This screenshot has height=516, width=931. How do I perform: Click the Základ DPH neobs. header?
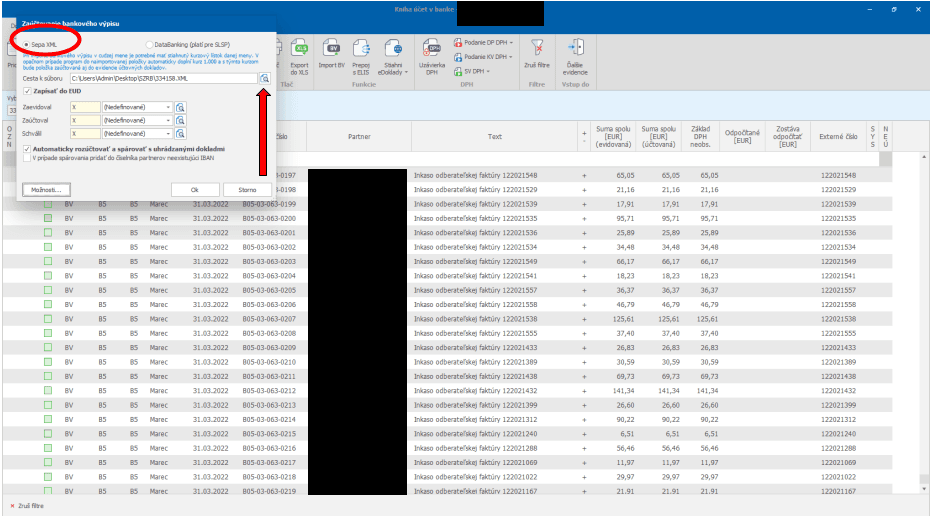701,137
